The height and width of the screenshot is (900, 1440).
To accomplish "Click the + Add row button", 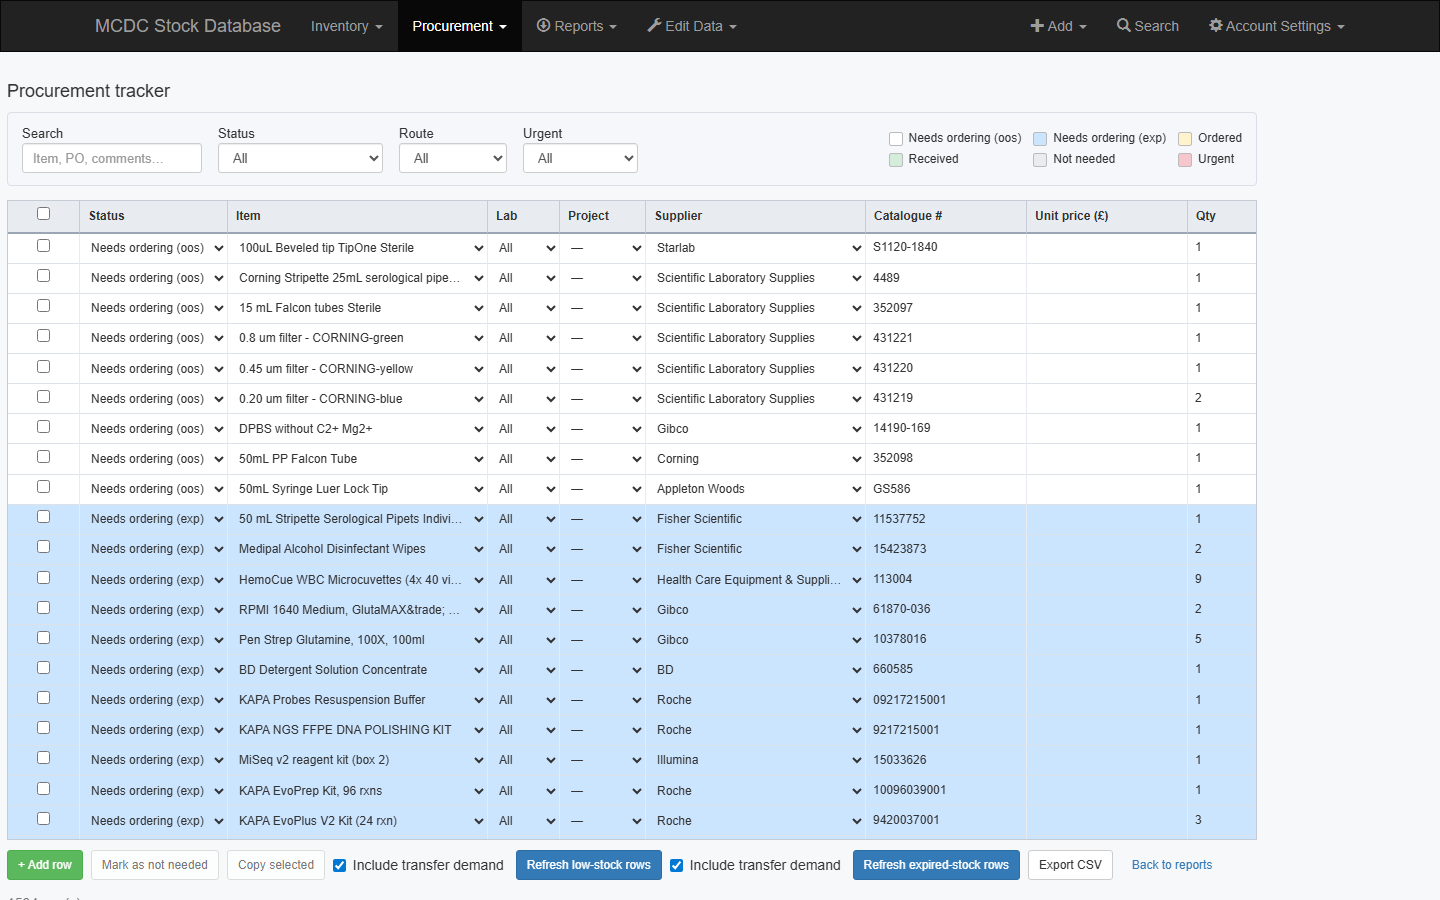I will (45, 865).
